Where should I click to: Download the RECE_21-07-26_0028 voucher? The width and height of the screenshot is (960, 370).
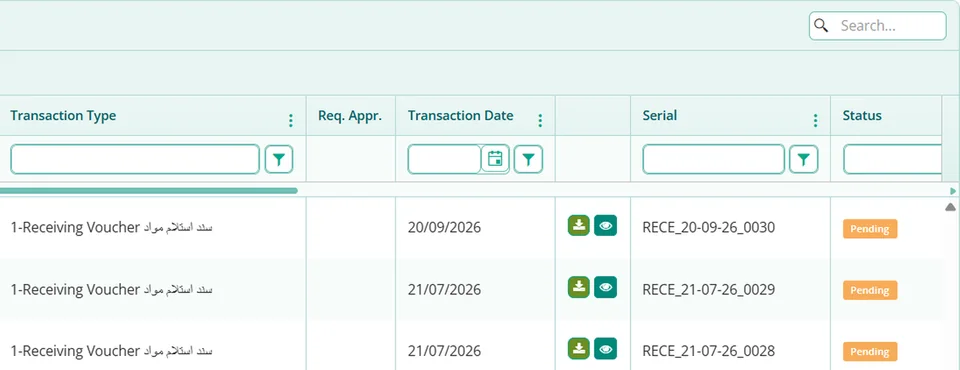click(579, 349)
